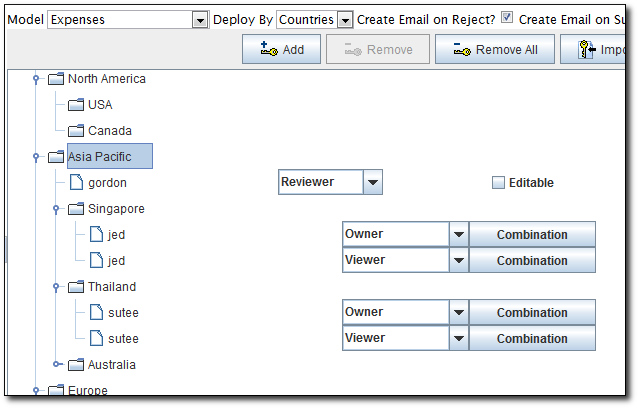Screen dimensions: 638x408
Task: Click Combination button beside Singapore Owner
Action: click(x=532, y=235)
